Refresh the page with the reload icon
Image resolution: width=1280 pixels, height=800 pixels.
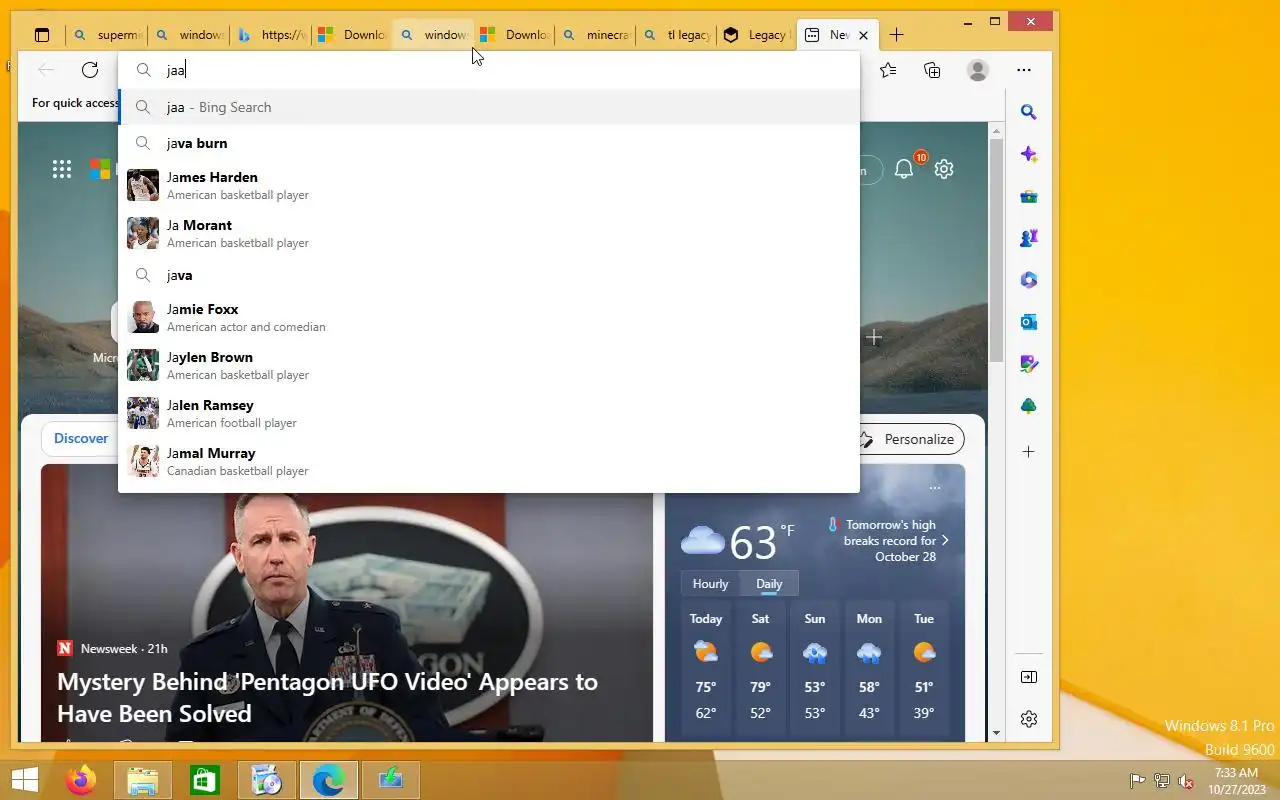90,70
